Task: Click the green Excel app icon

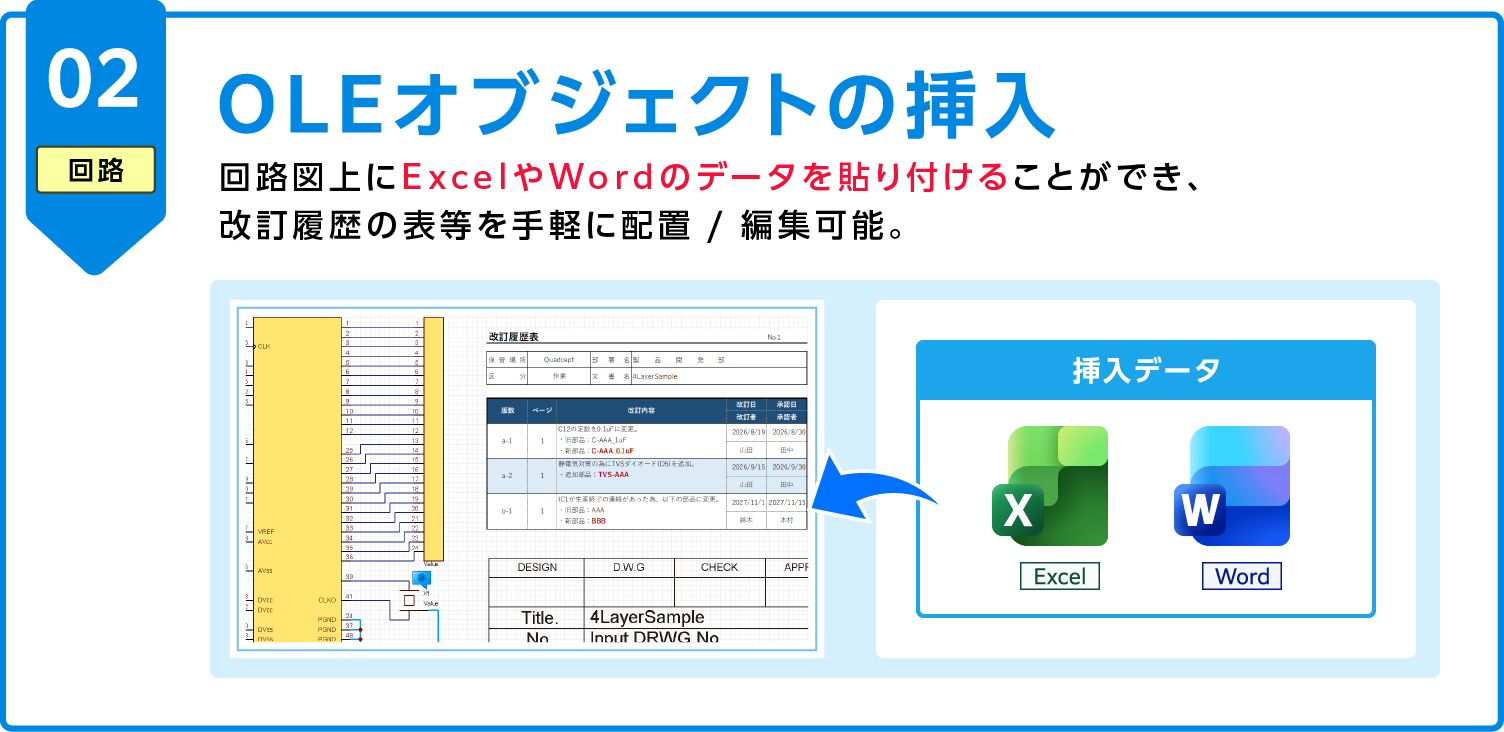Action: [1049, 486]
